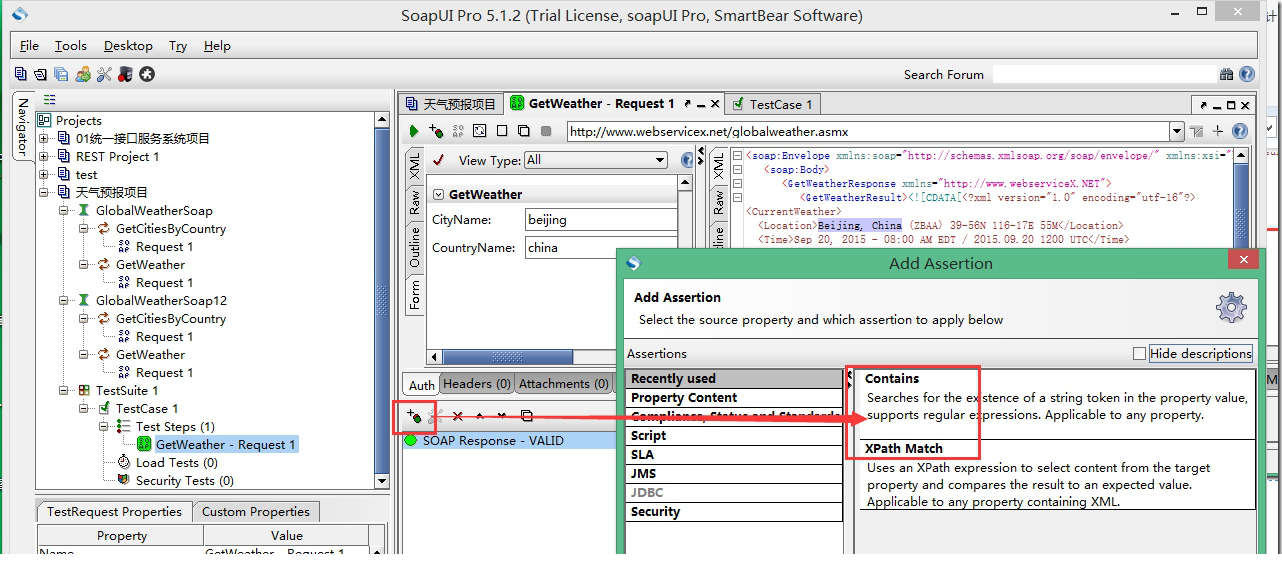This screenshot has height=576, width=1282.
Task: Click the black round plugin icon
Action: point(147,74)
